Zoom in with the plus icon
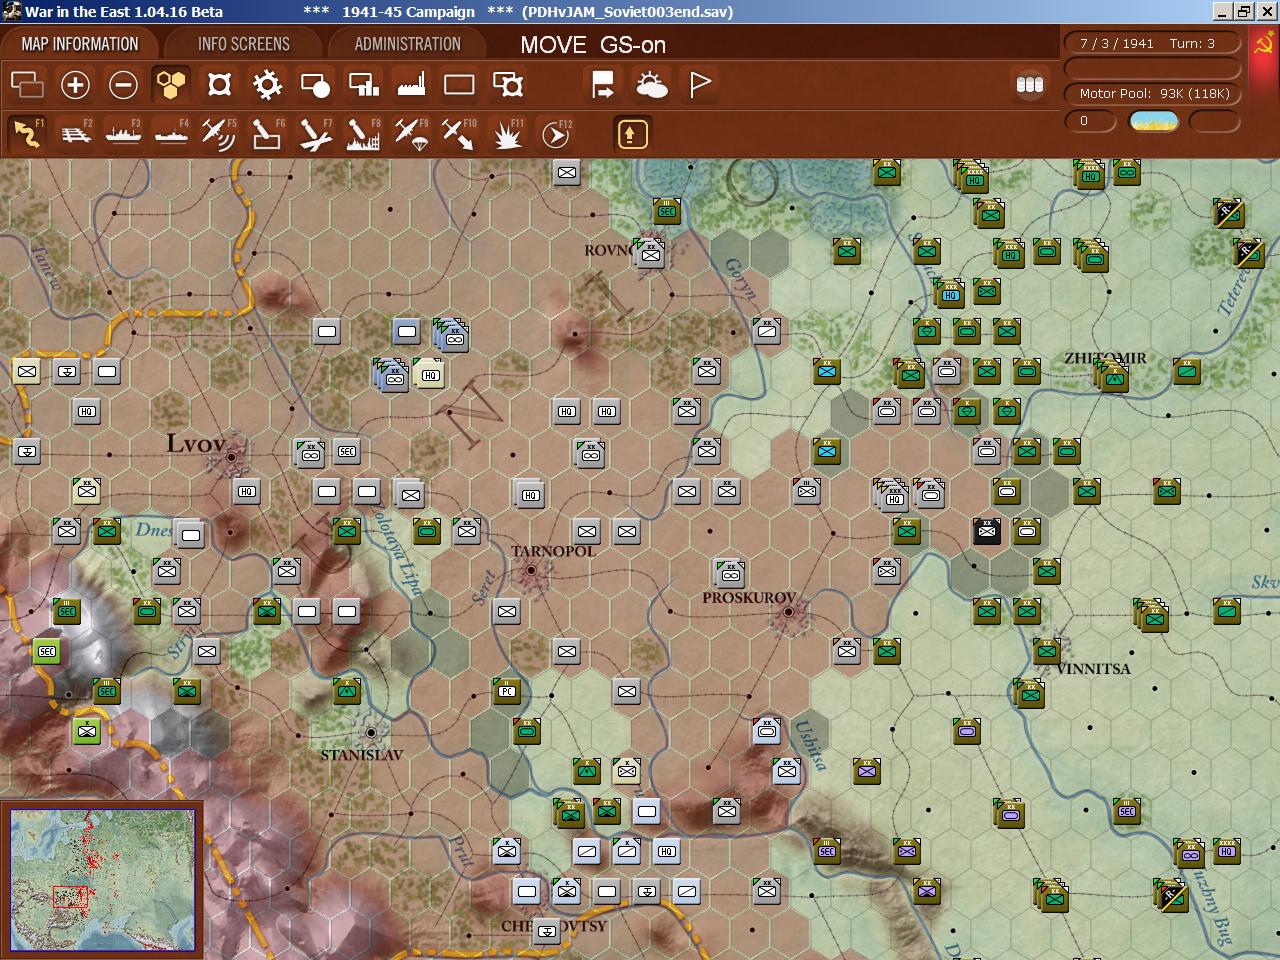This screenshot has width=1280, height=960. tap(75, 85)
